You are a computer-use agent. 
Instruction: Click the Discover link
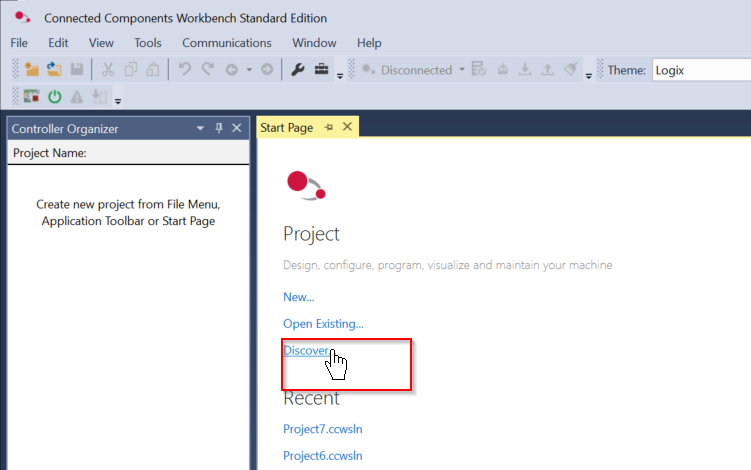coord(307,350)
